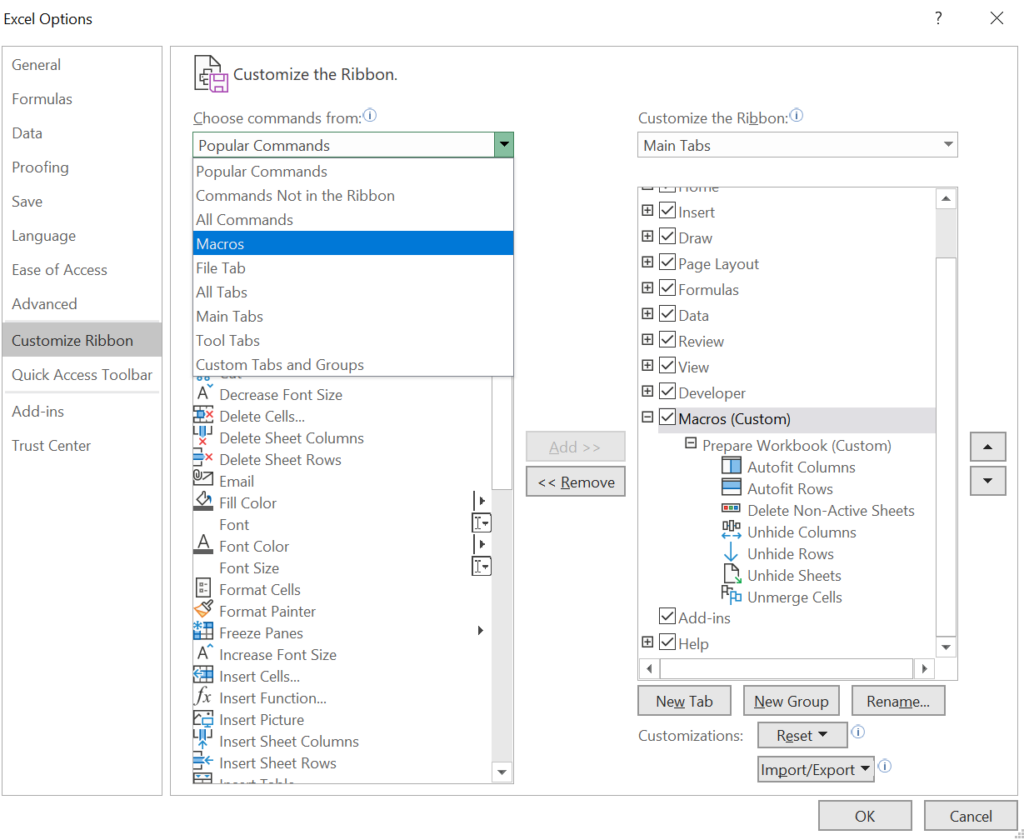Click the Format Painter brush icon

203,610
